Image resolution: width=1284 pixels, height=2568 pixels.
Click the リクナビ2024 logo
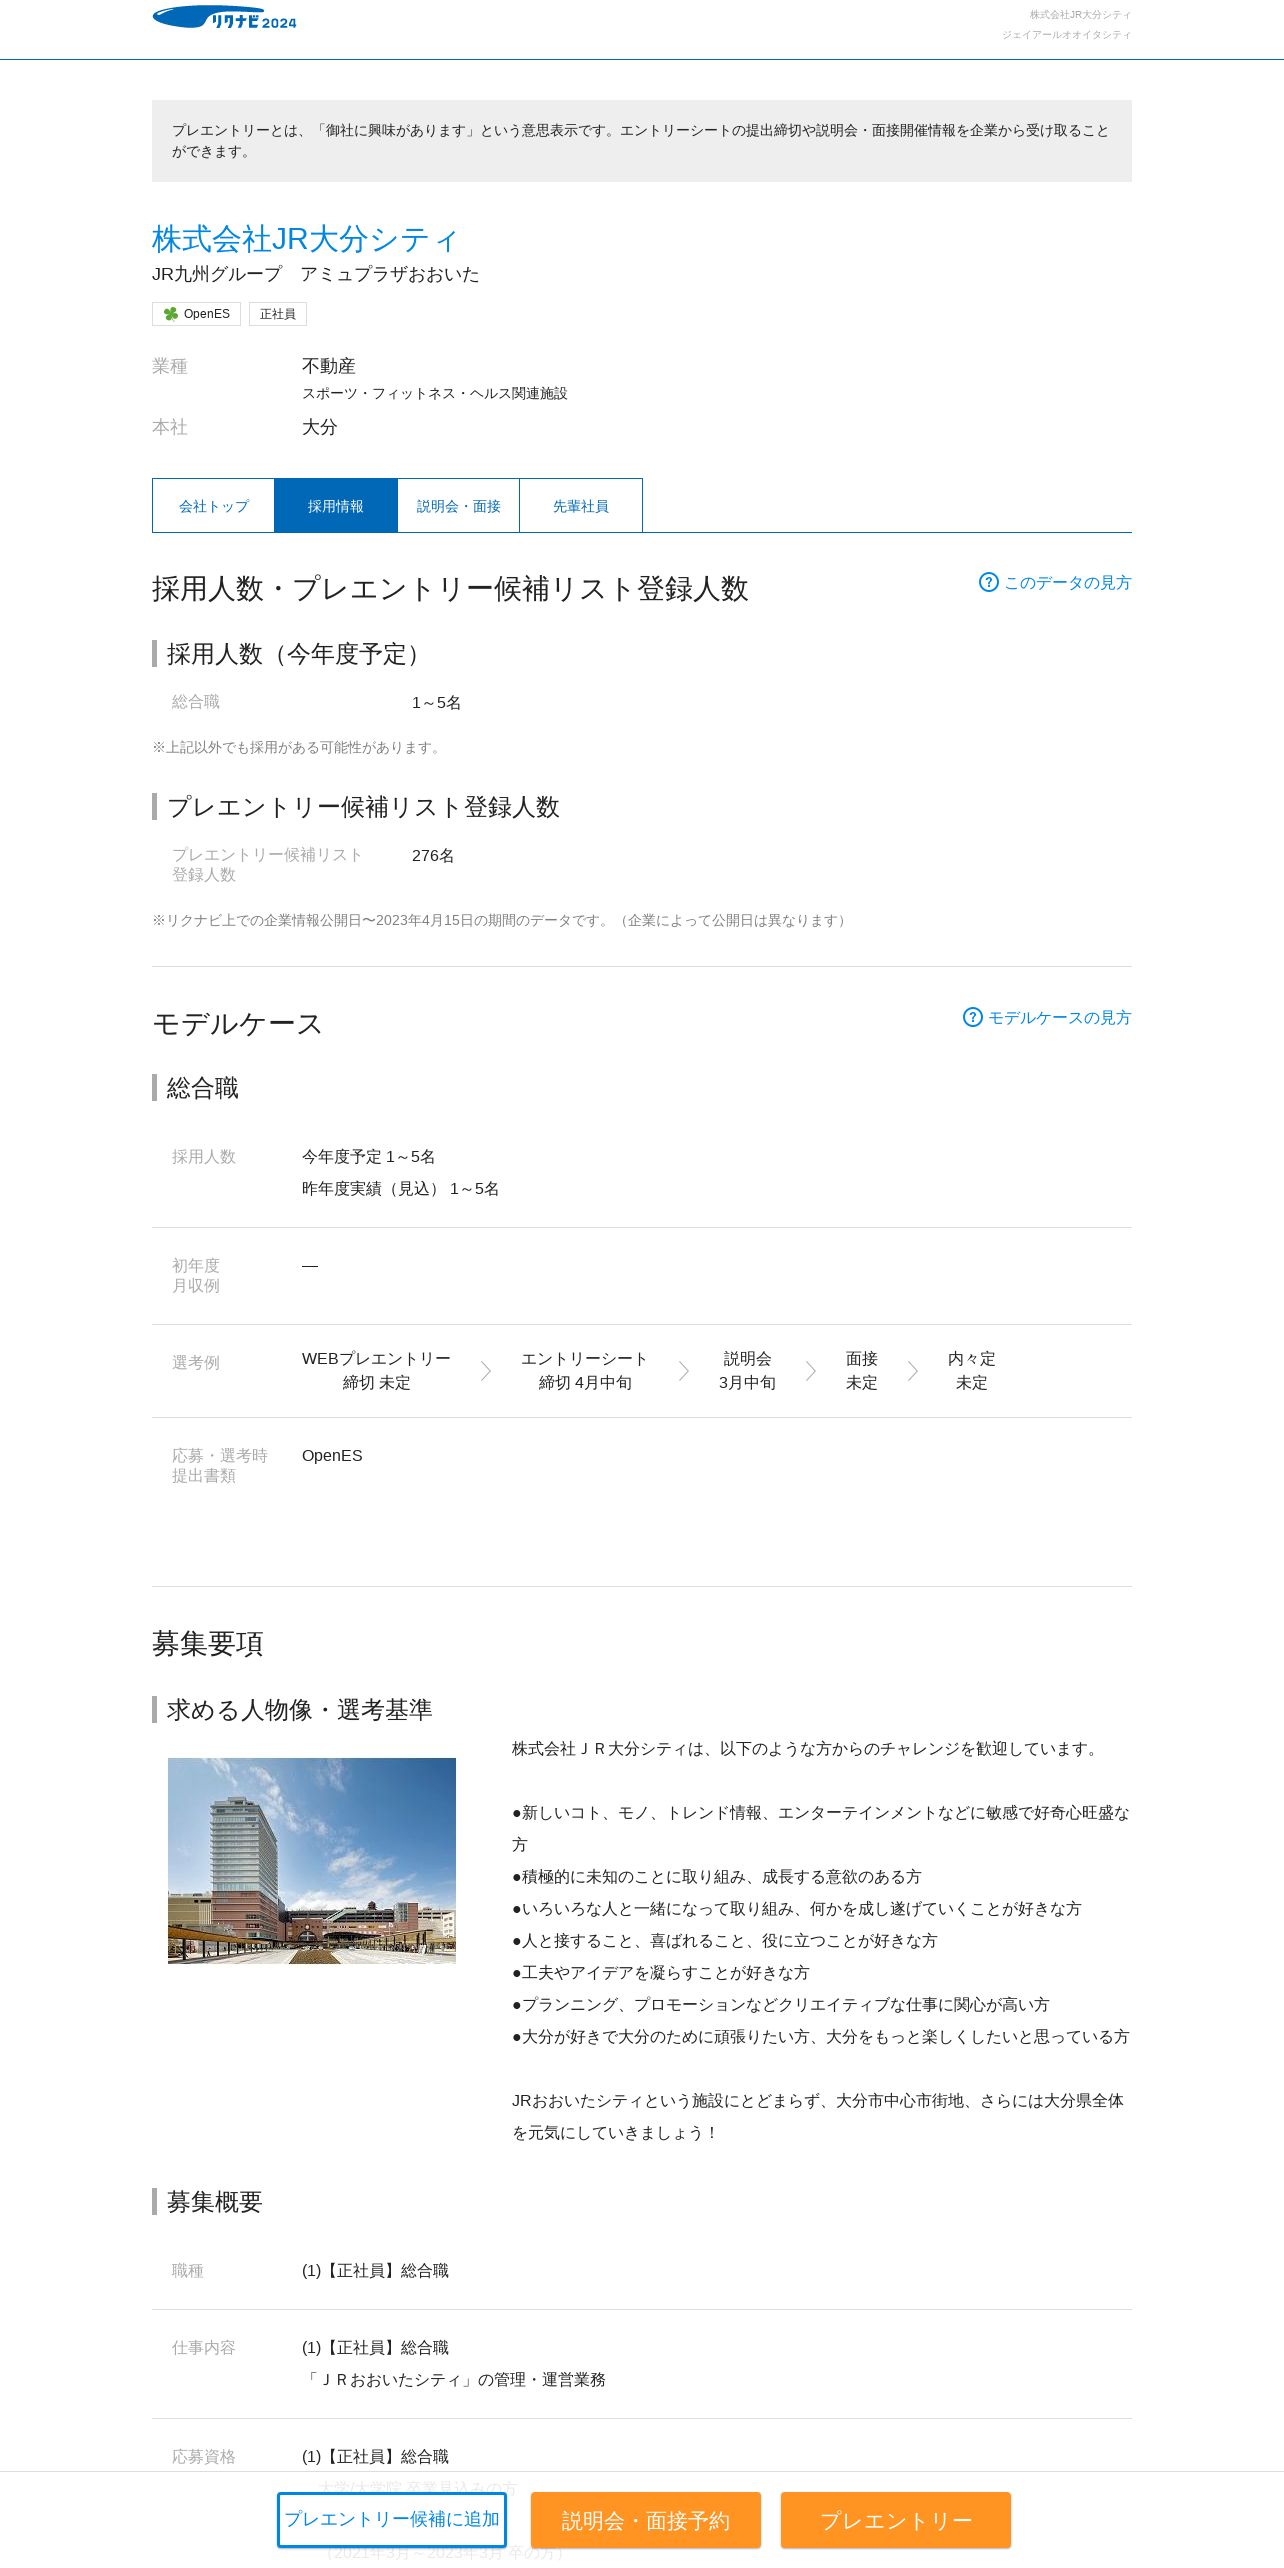point(224,17)
